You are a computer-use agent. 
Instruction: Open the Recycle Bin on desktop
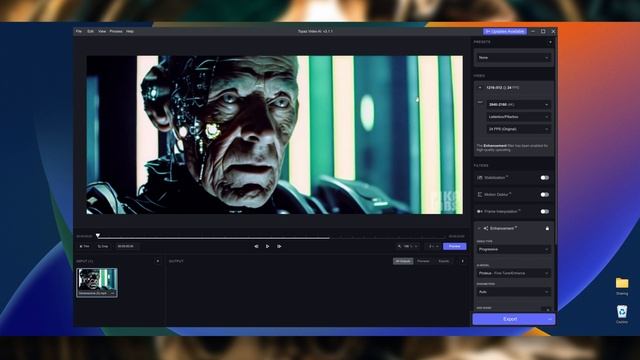[622, 314]
